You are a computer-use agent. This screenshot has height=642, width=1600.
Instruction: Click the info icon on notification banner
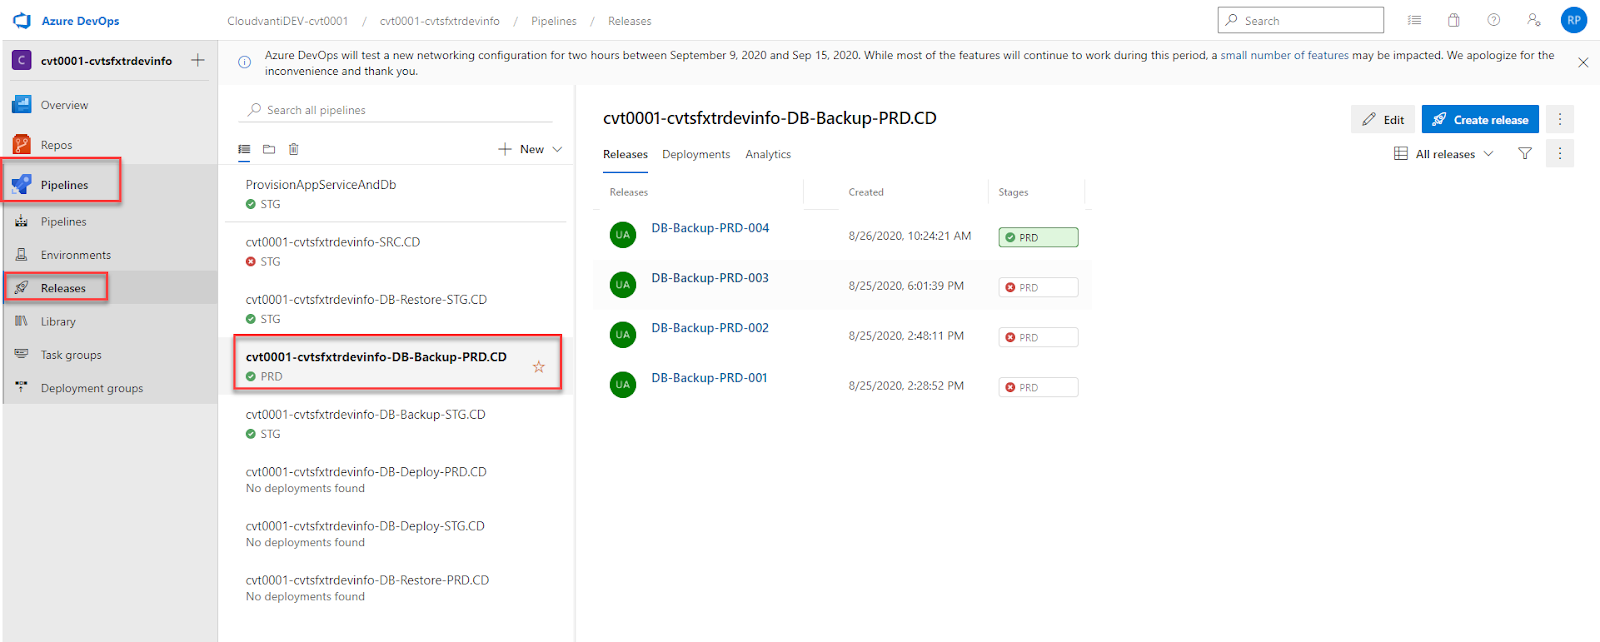coord(244,62)
